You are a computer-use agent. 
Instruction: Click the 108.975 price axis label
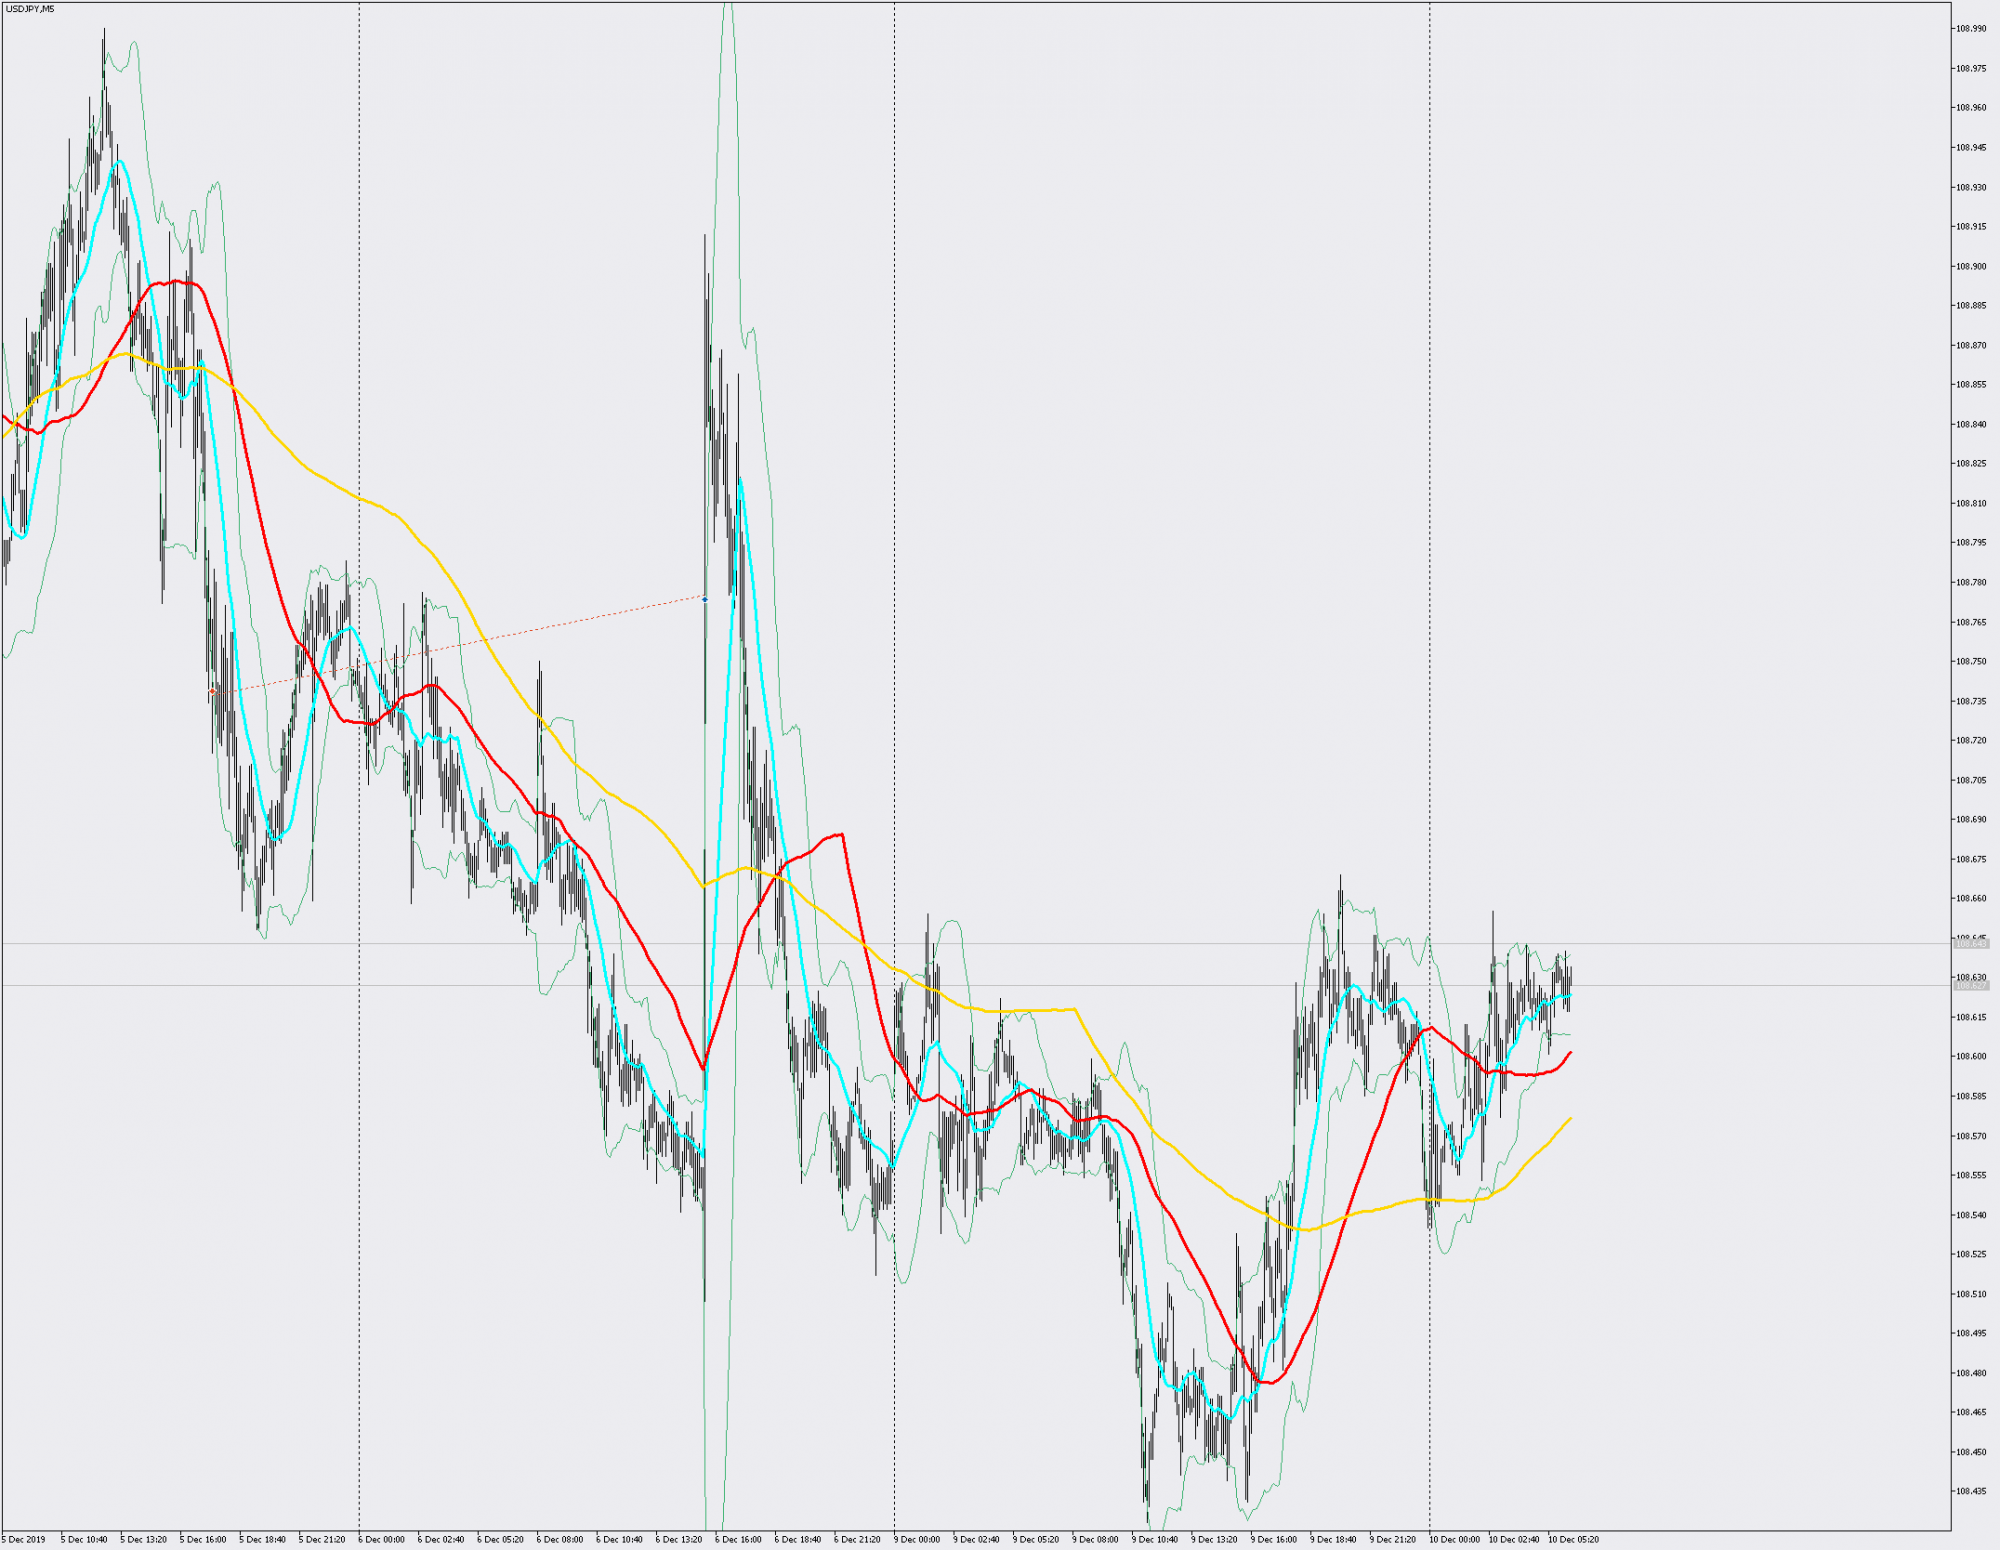pyautogui.click(x=1971, y=69)
